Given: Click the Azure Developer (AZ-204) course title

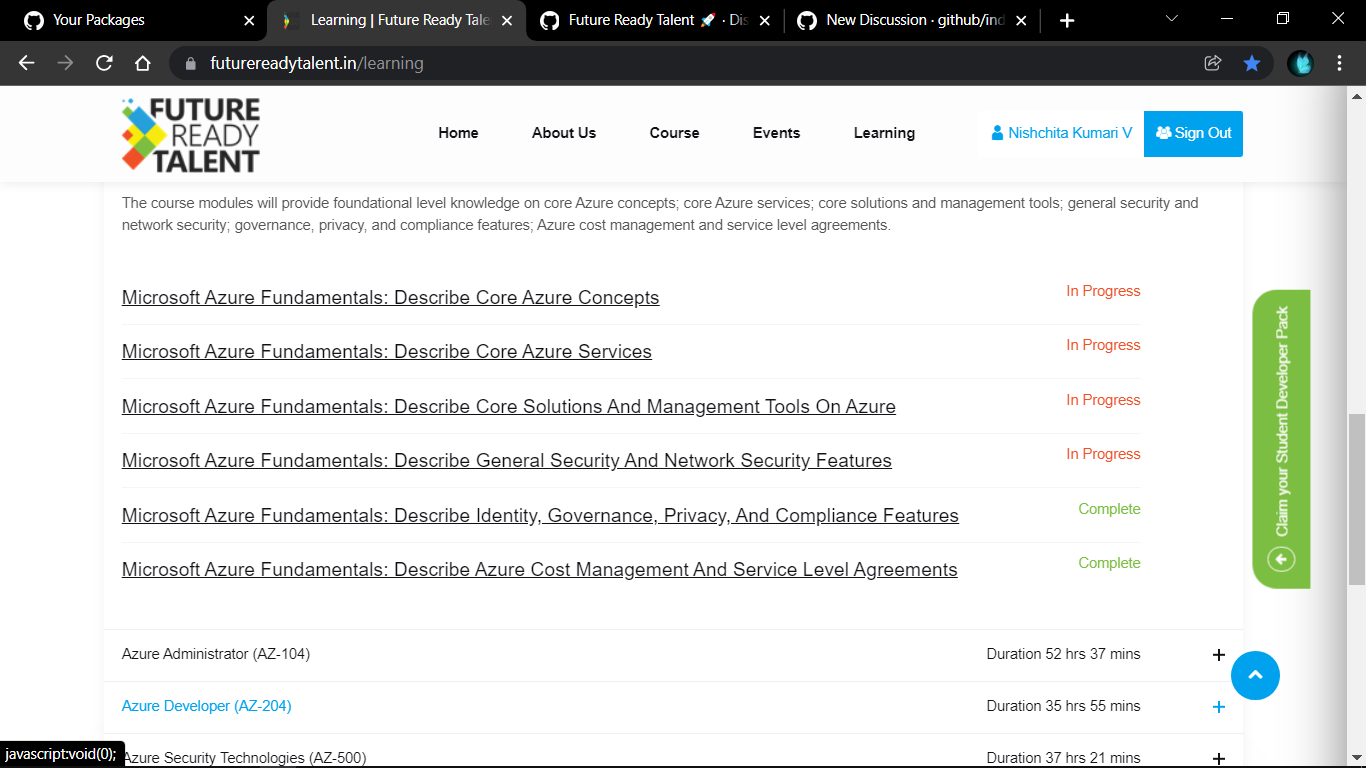Looking at the screenshot, I should pos(207,706).
